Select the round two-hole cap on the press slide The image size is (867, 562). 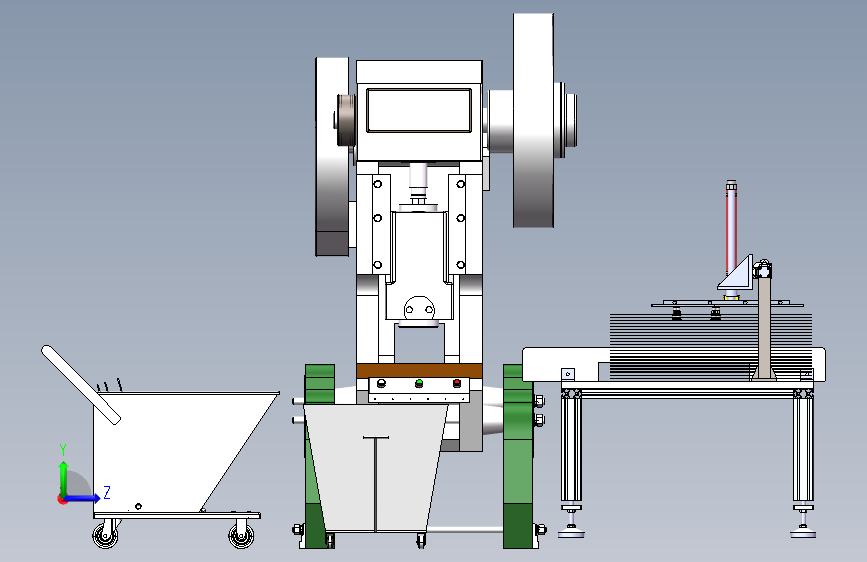tap(419, 309)
